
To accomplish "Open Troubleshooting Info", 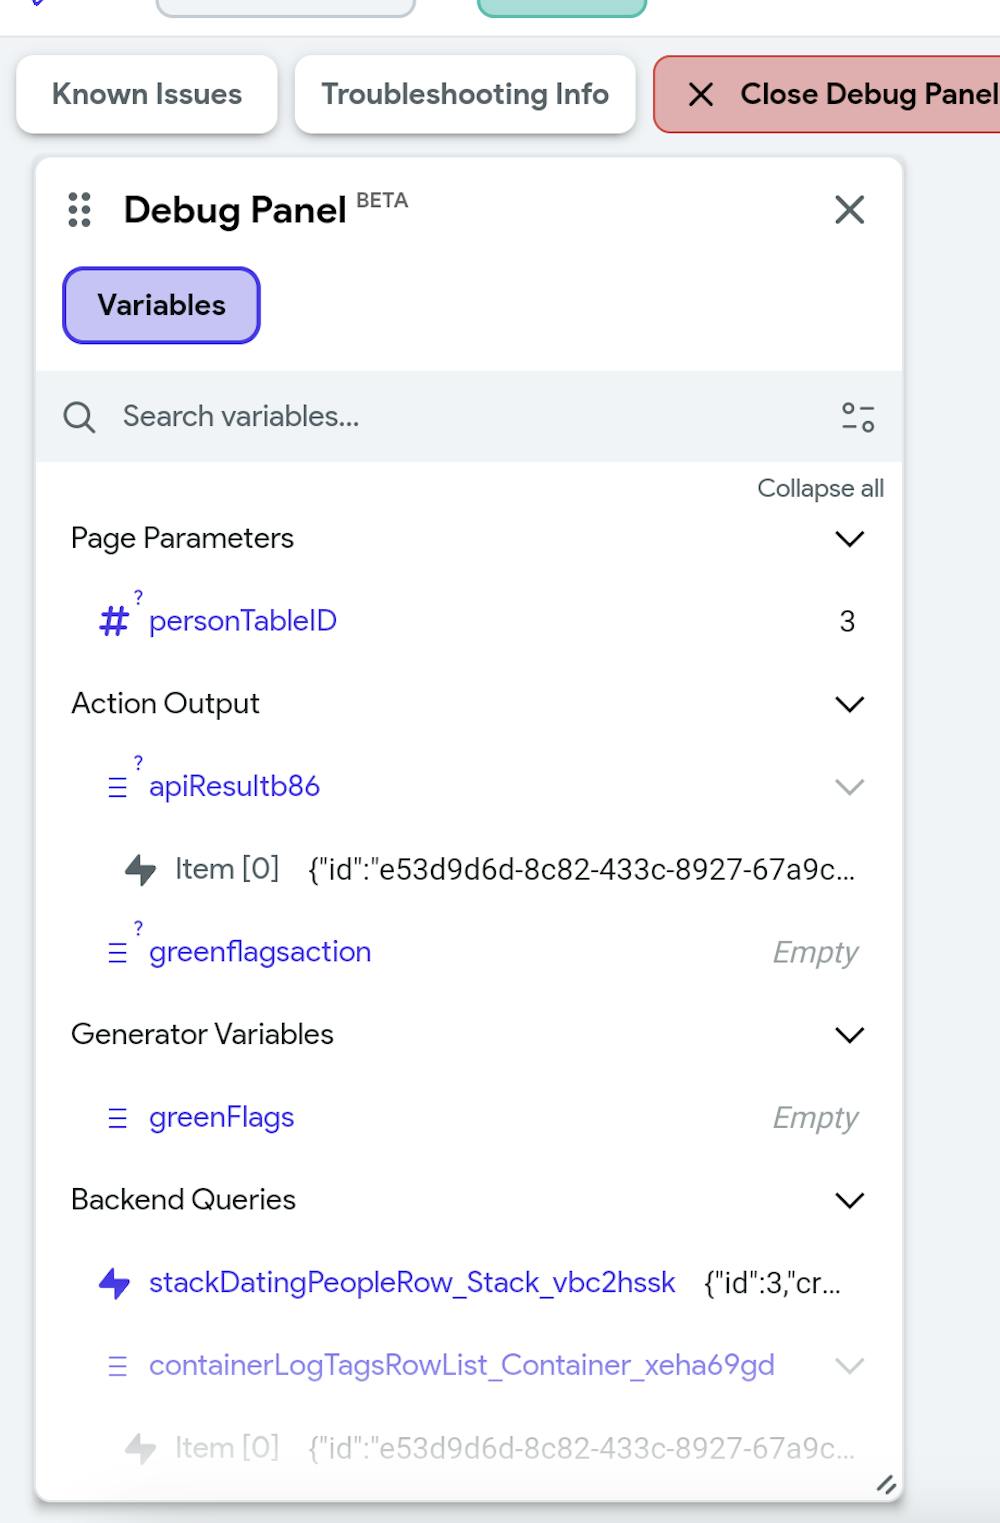I will (465, 94).
